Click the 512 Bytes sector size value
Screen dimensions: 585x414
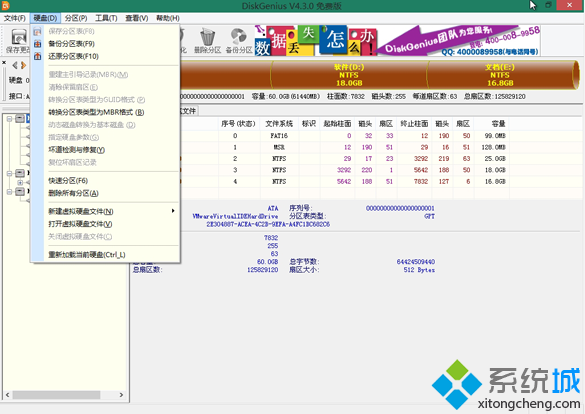point(419,270)
